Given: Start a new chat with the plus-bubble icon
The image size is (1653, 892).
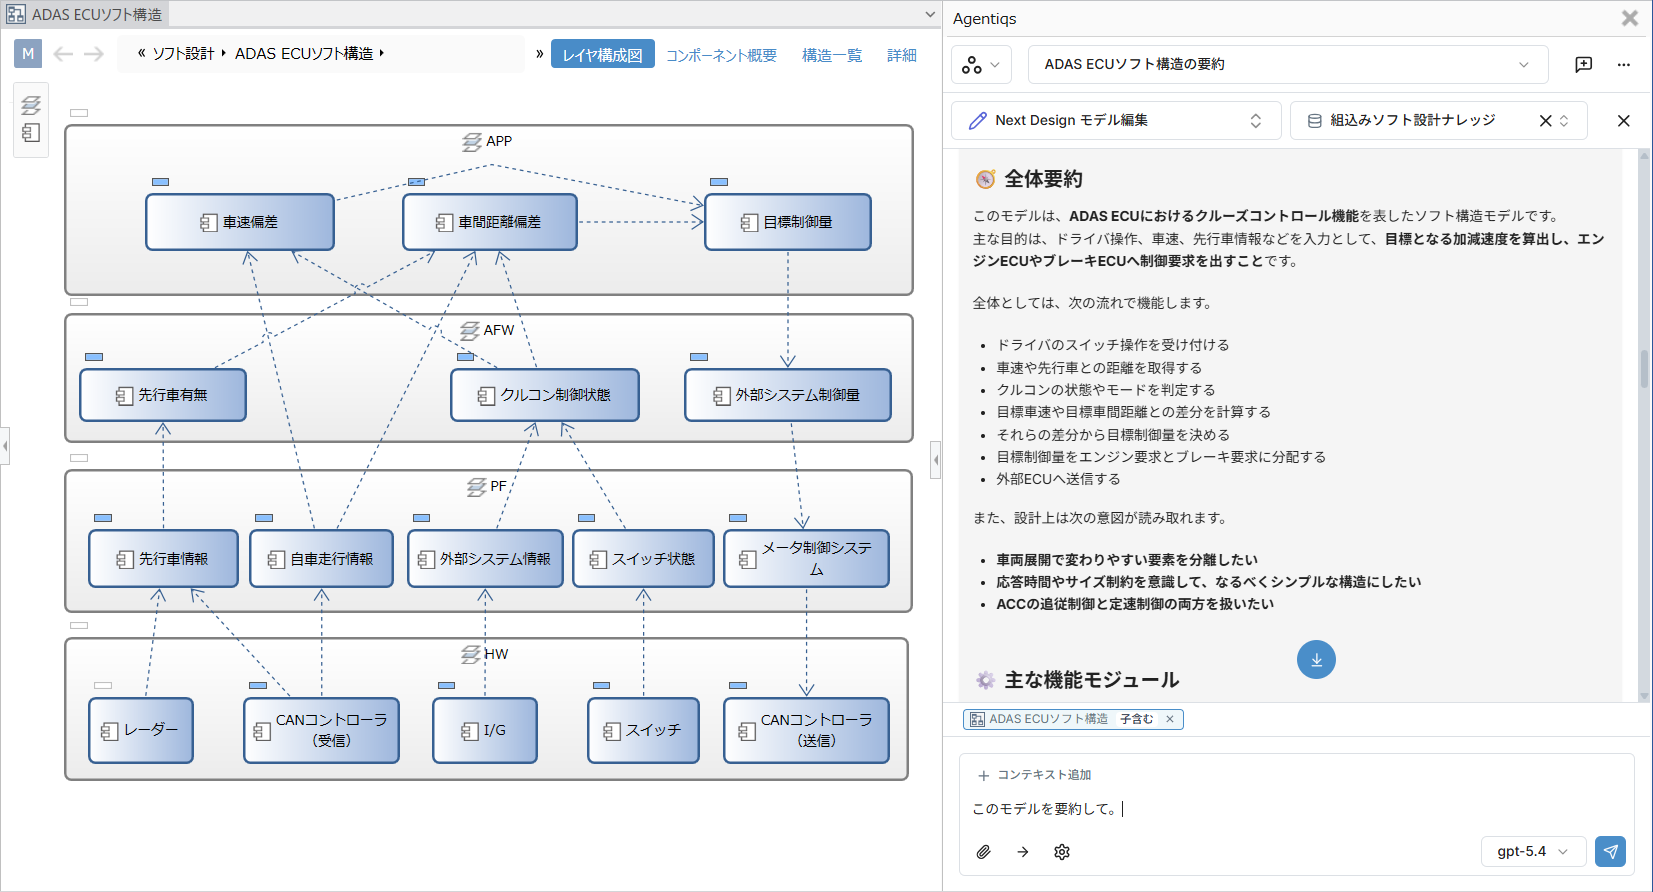Looking at the screenshot, I should coord(1583,64).
